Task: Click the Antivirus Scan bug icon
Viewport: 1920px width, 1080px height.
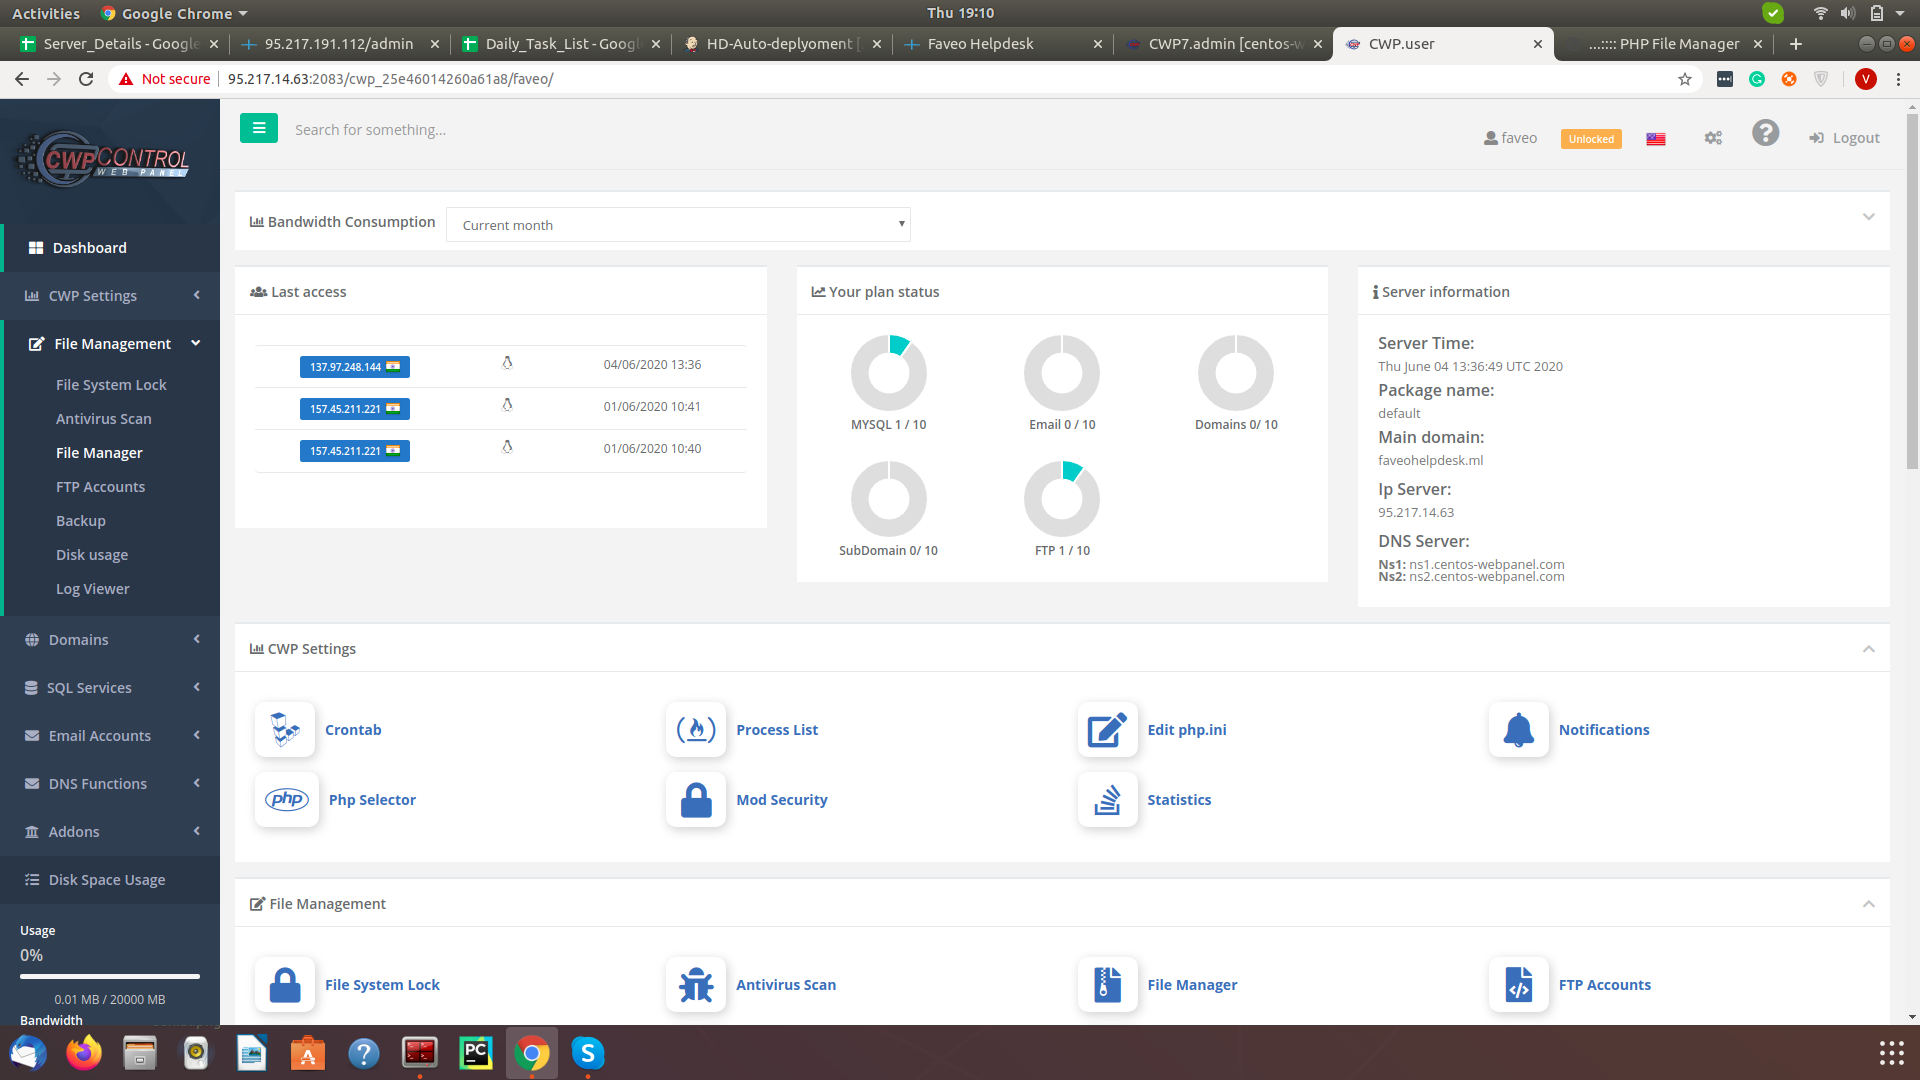Action: point(696,985)
